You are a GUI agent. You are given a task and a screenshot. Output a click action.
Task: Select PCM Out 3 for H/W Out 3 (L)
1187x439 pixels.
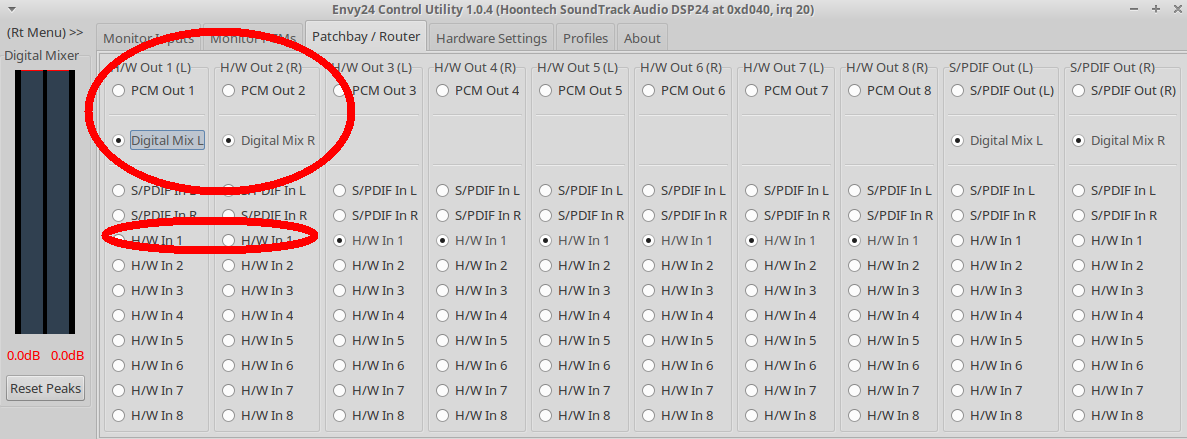coord(340,91)
